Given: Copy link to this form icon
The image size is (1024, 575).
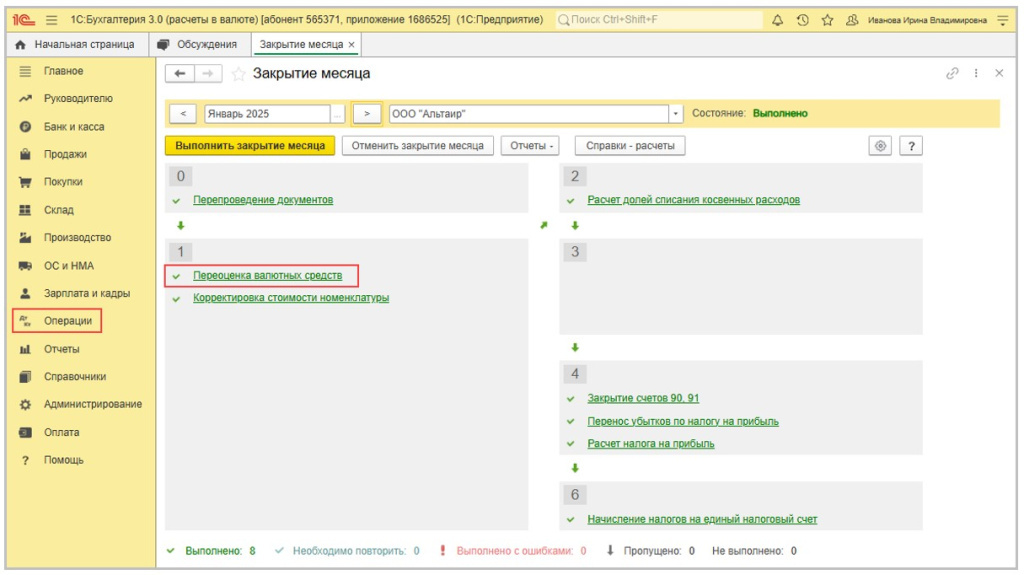Looking at the screenshot, I should coord(952,73).
